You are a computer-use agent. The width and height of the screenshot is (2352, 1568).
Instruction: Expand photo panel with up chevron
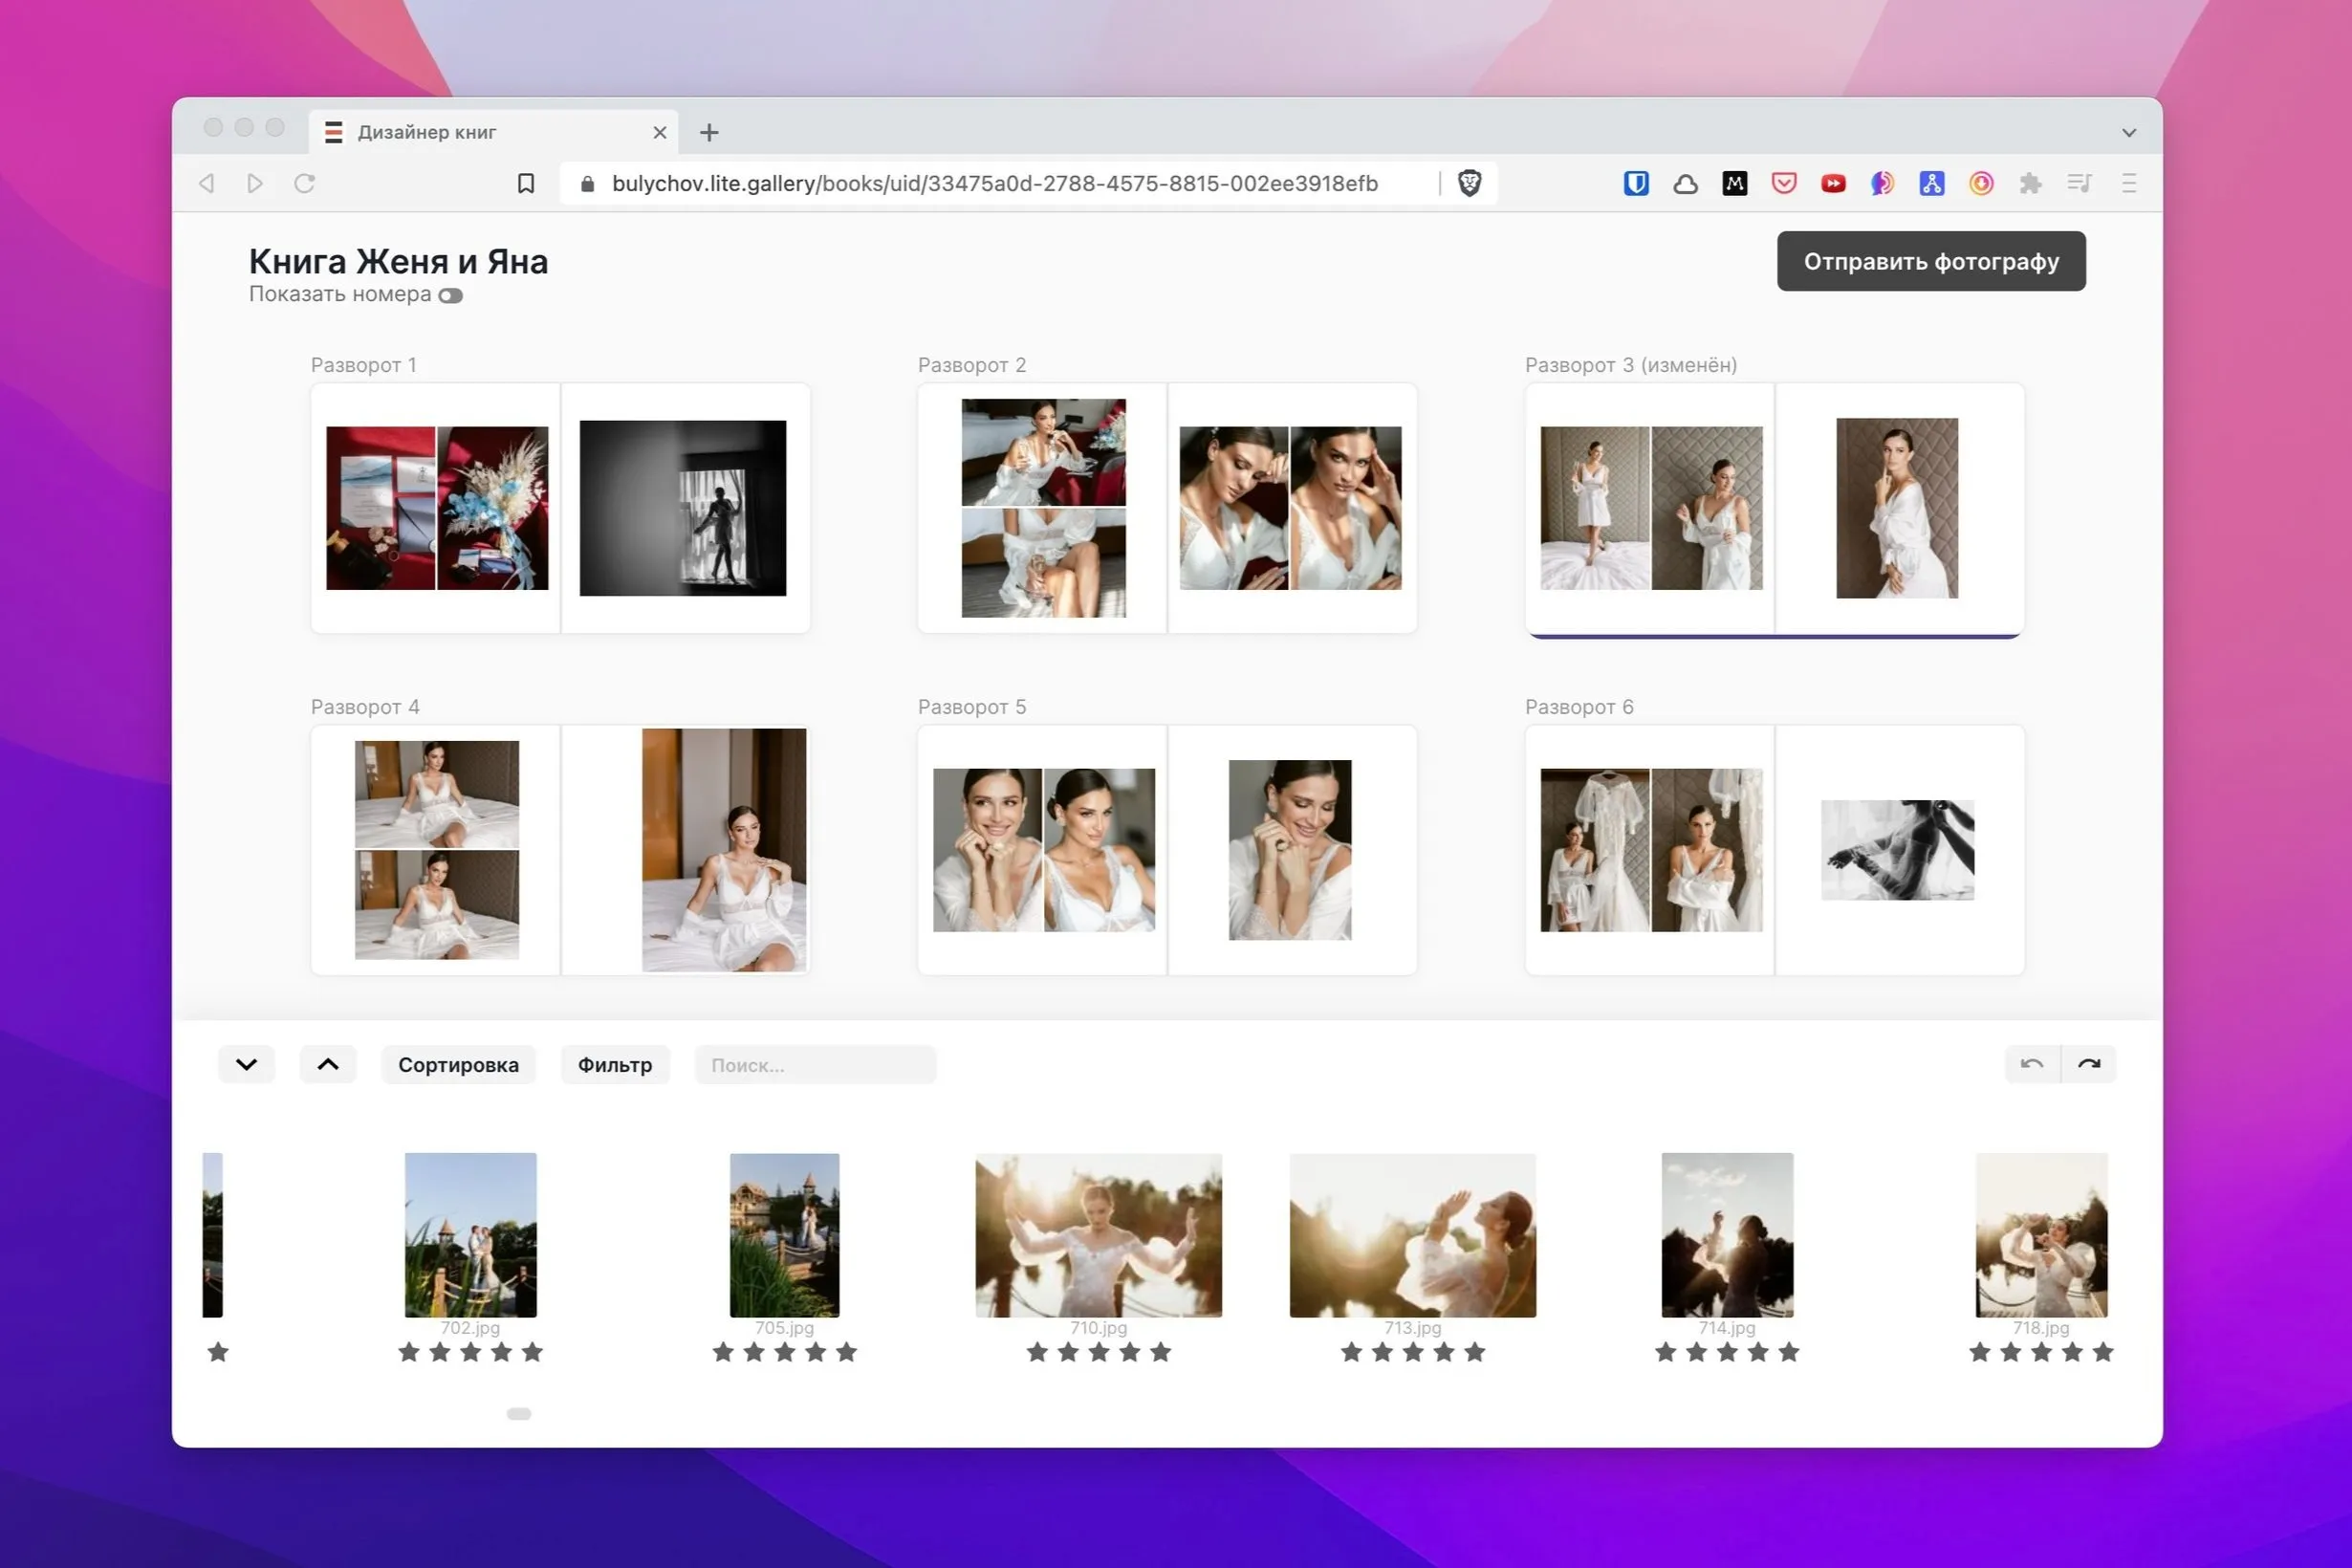click(328, 1064)
